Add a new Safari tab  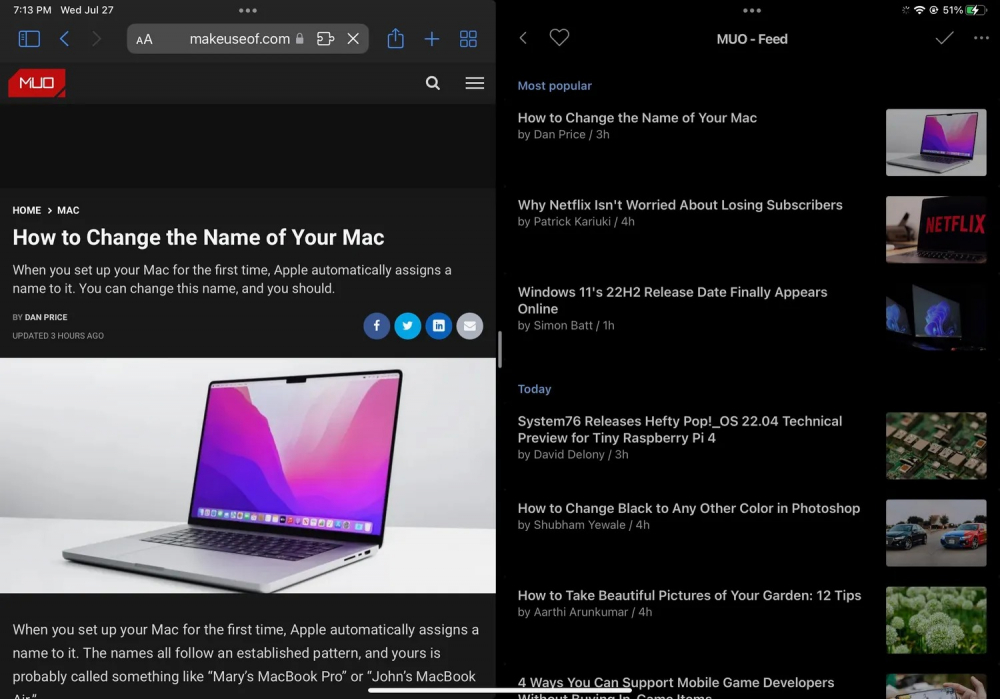(432, 39)
